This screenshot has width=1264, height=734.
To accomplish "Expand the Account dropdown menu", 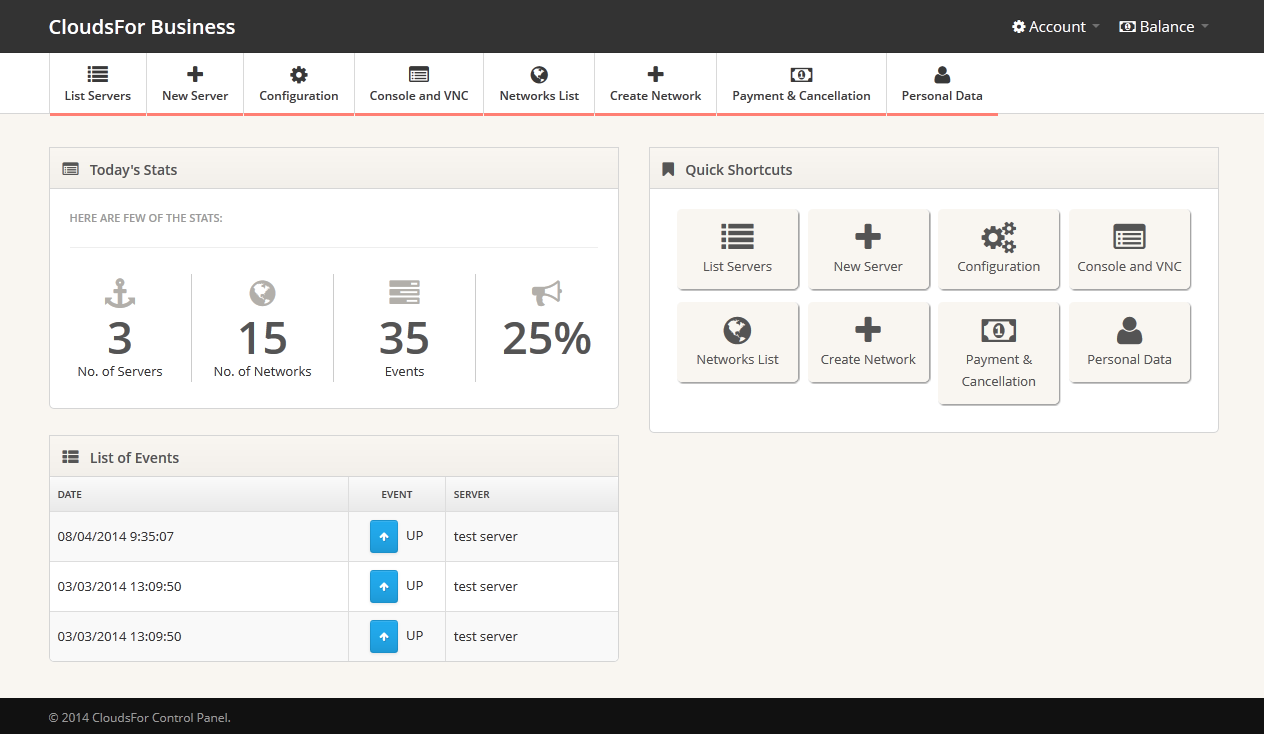I will pyautogui.click(x=1055, y=27).
